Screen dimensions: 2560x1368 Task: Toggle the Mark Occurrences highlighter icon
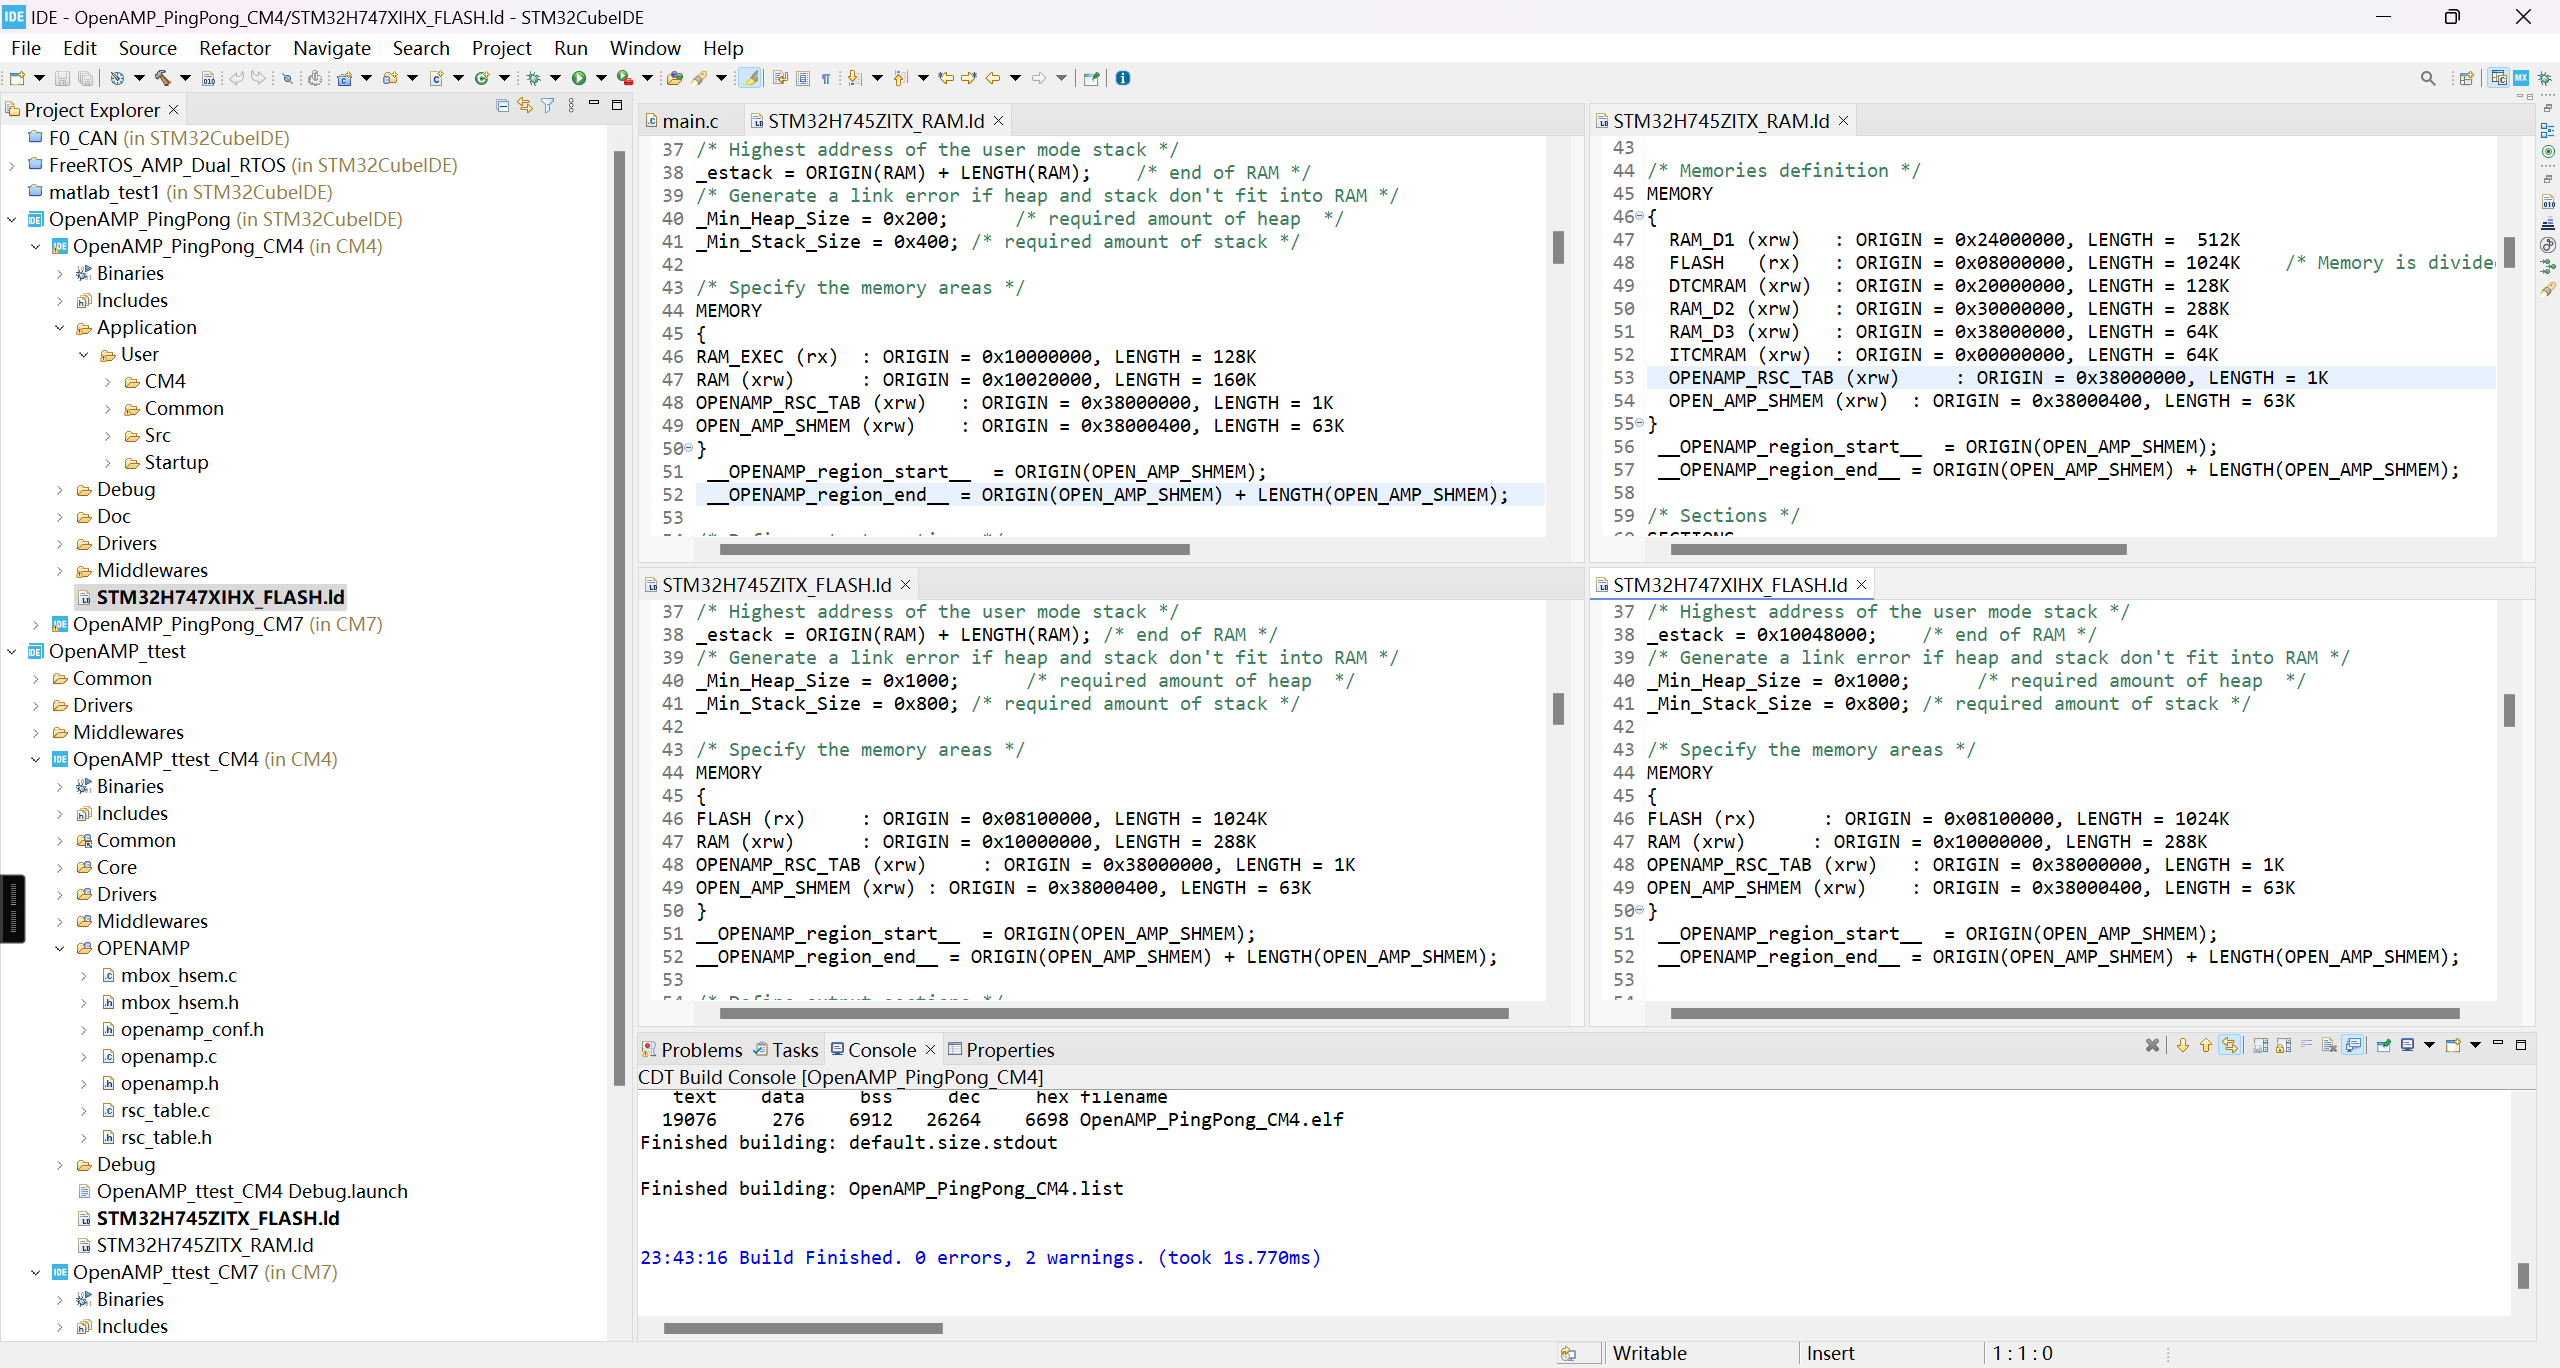click(x=750, y=78)
